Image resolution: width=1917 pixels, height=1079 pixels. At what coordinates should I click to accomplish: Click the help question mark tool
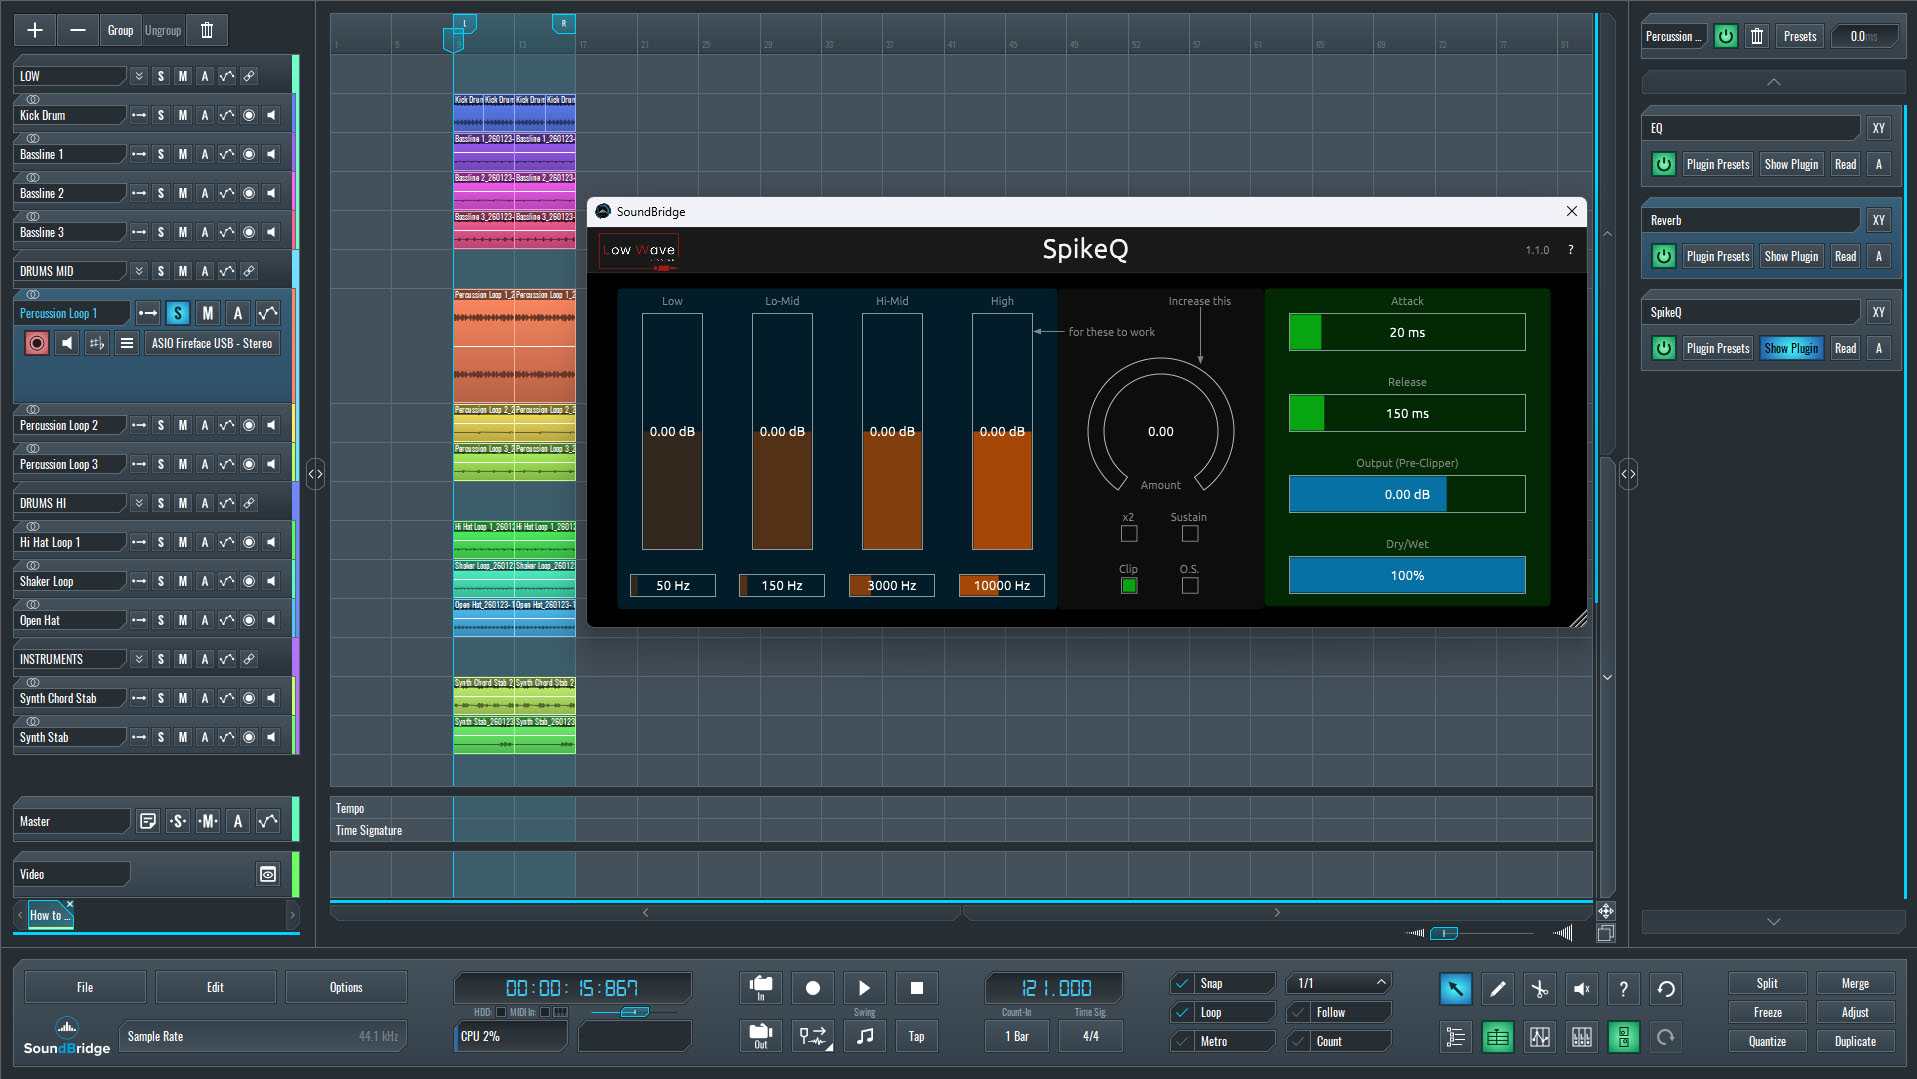1623,989
